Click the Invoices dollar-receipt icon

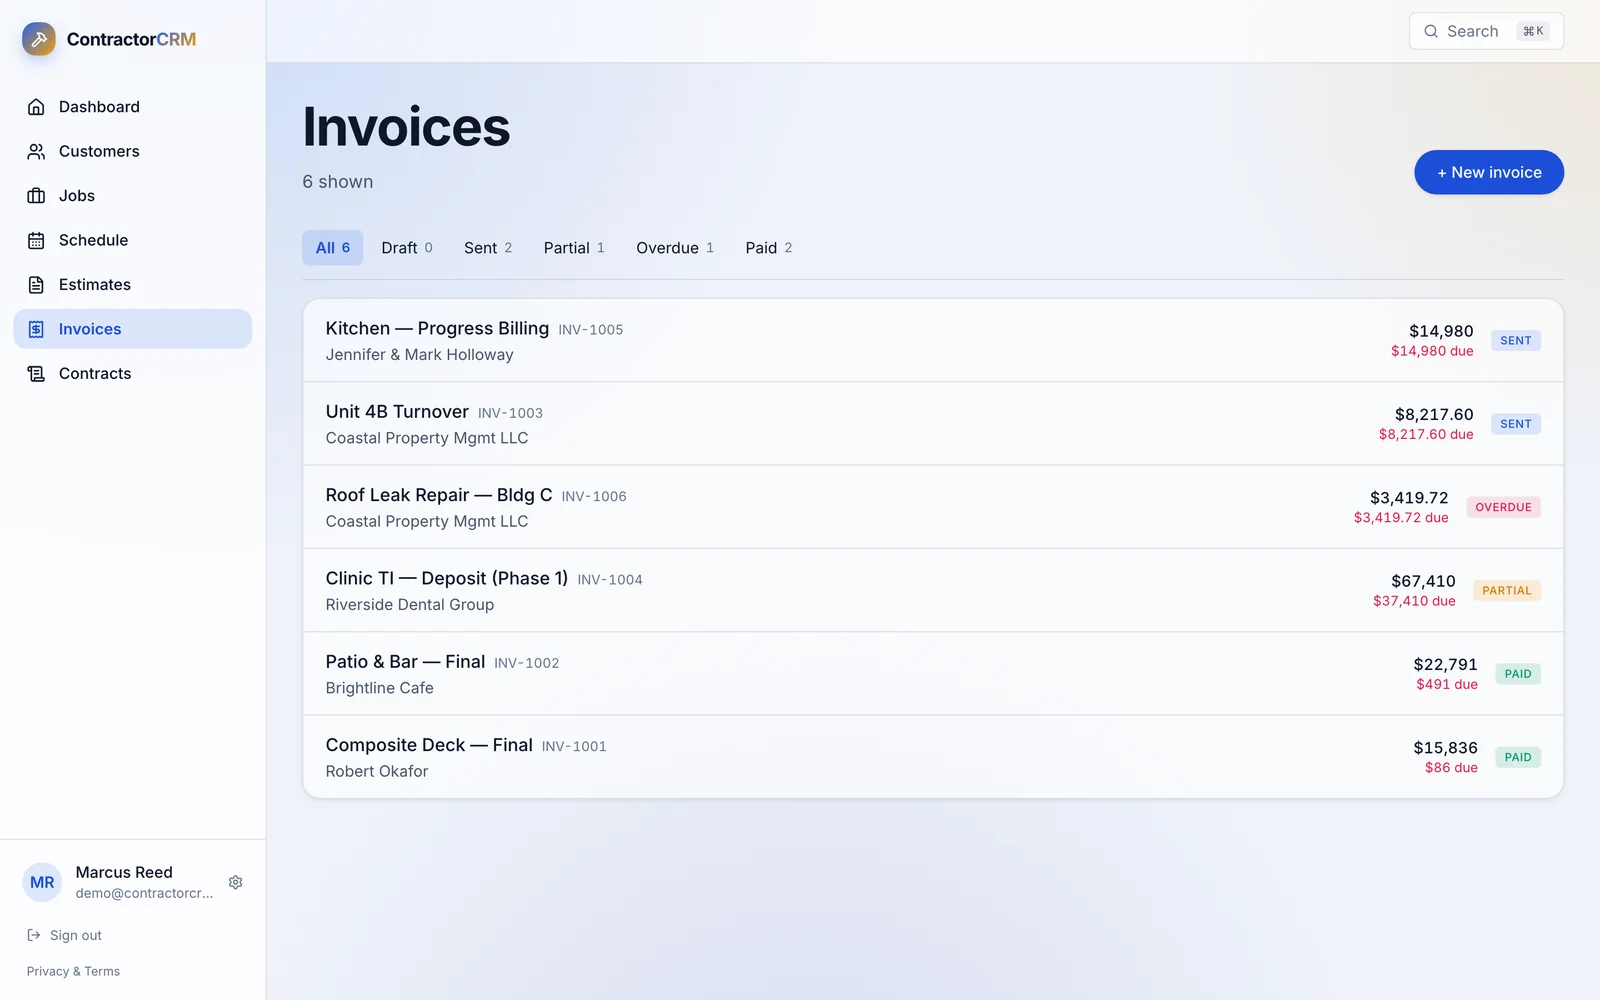pyautogui.click(x=36, y=329)
